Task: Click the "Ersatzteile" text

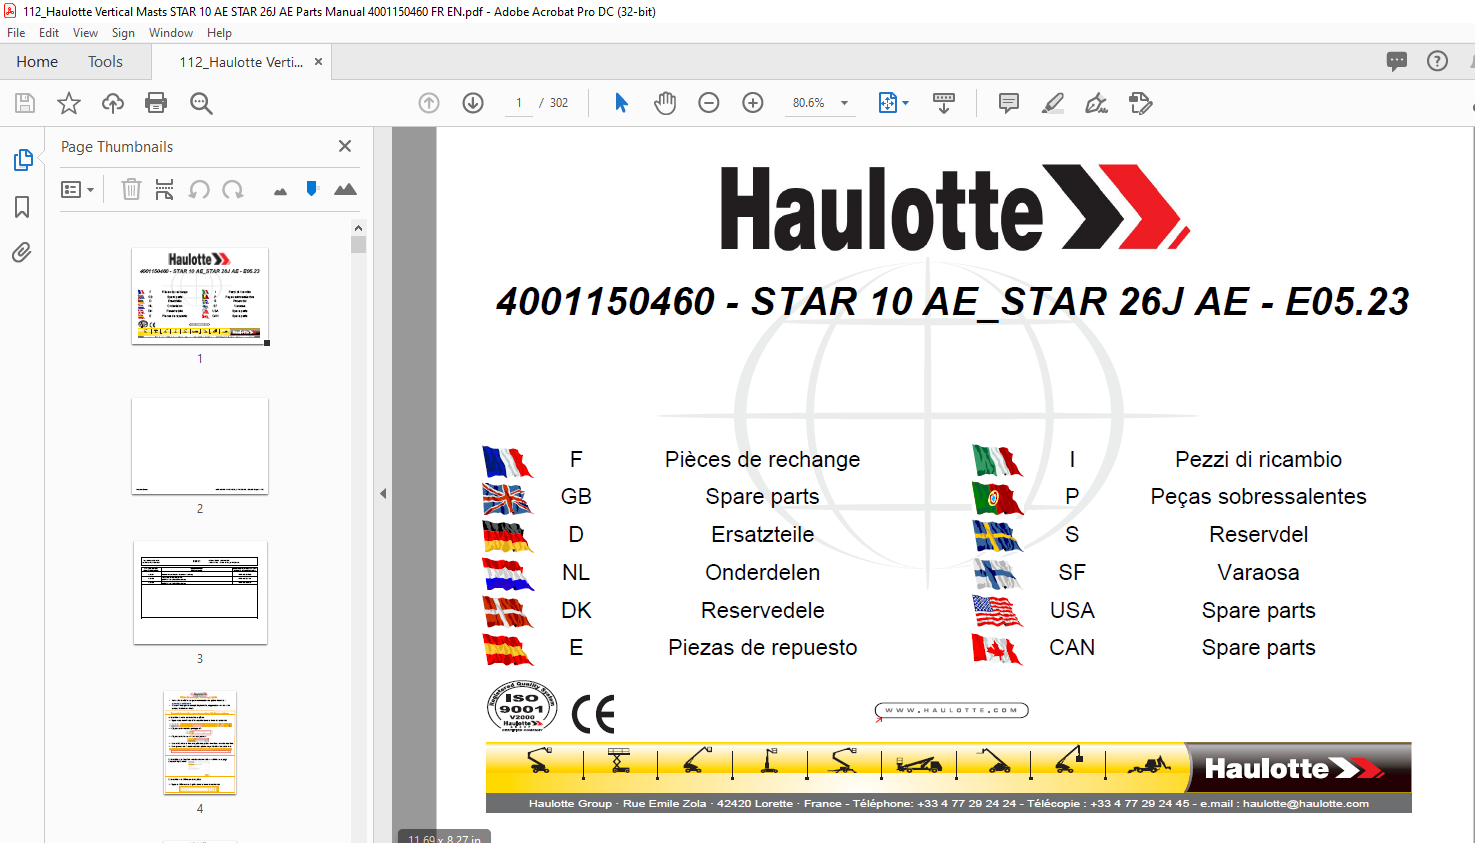Action: (763, 534)
